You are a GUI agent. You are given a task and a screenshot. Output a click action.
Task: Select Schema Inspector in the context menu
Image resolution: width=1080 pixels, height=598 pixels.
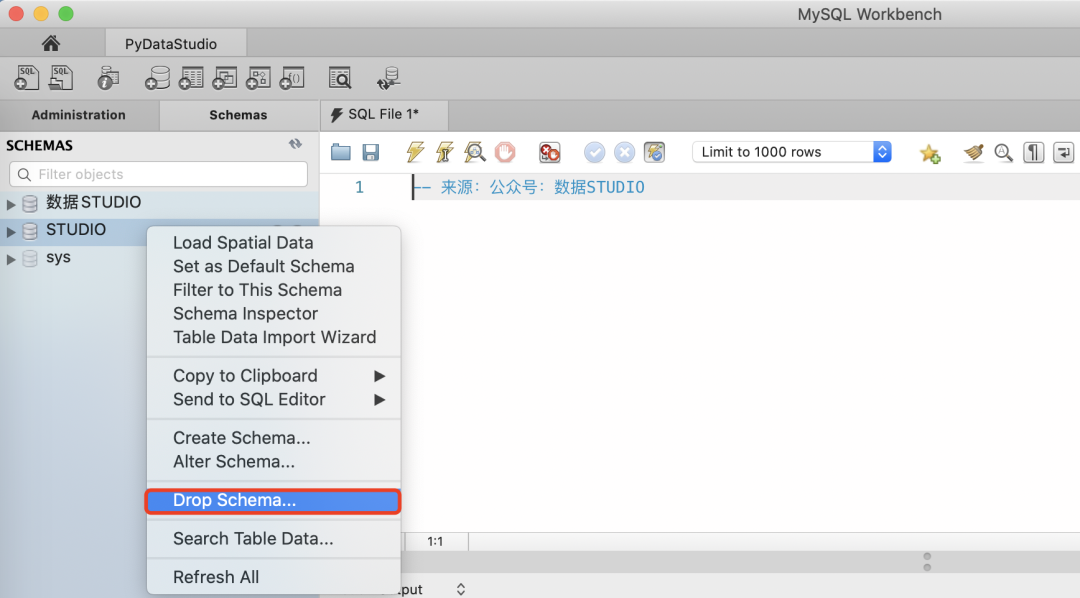tap(245, 313)
